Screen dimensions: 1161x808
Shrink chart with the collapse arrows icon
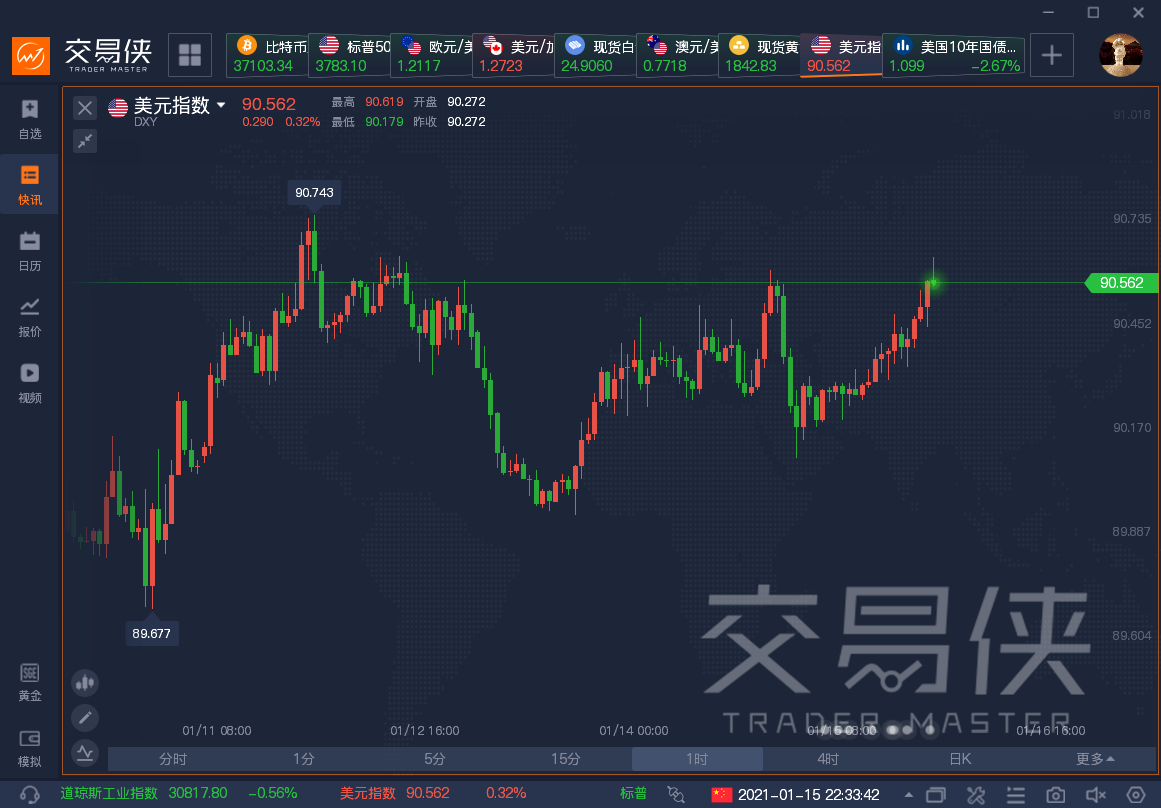coord(85,140)
